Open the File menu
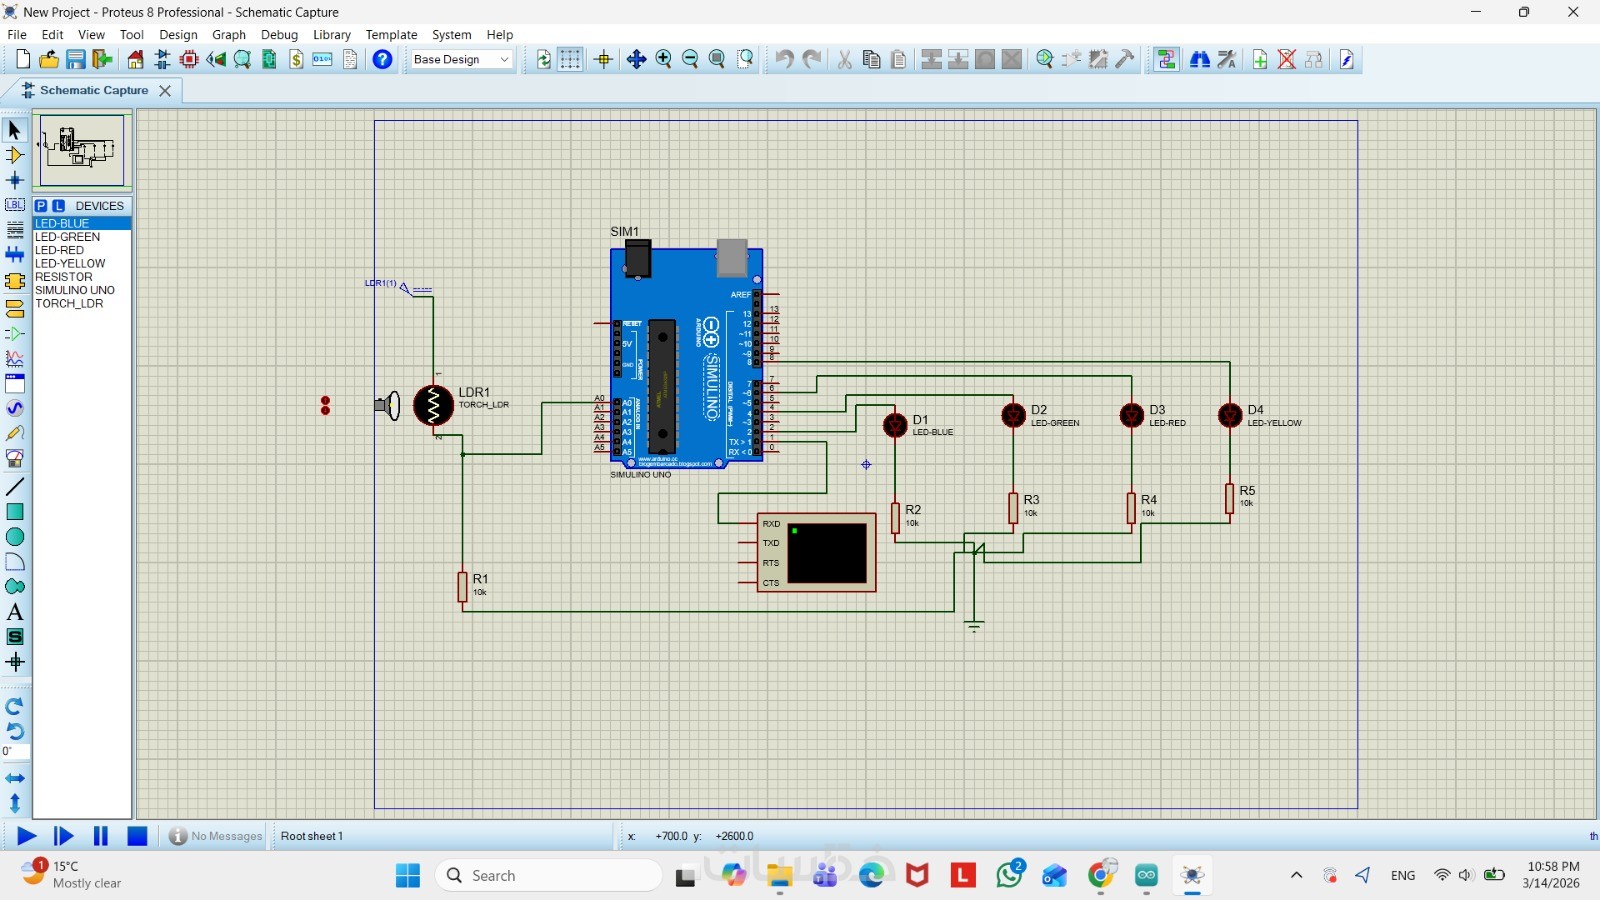Image resolution: width=1600 pixels, height=900 pixels. click(x=17, y=34)
